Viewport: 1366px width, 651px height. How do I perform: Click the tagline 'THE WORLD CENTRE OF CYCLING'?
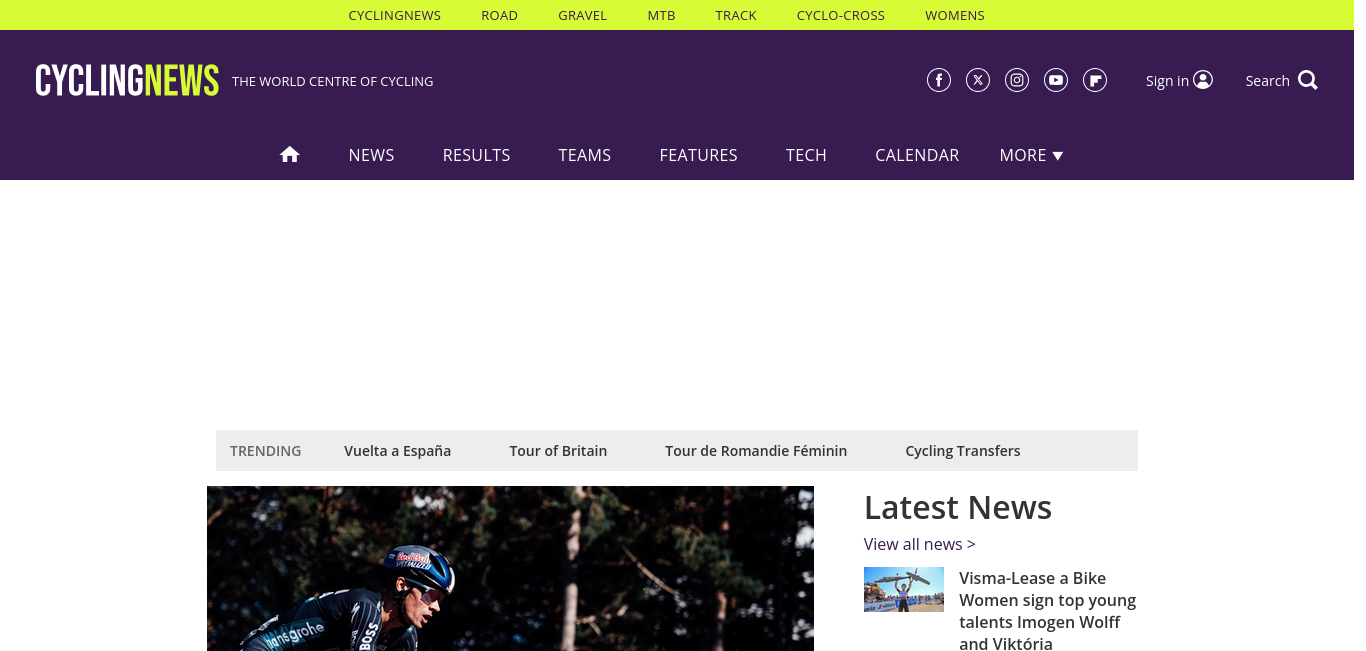[x=333, y=81]
